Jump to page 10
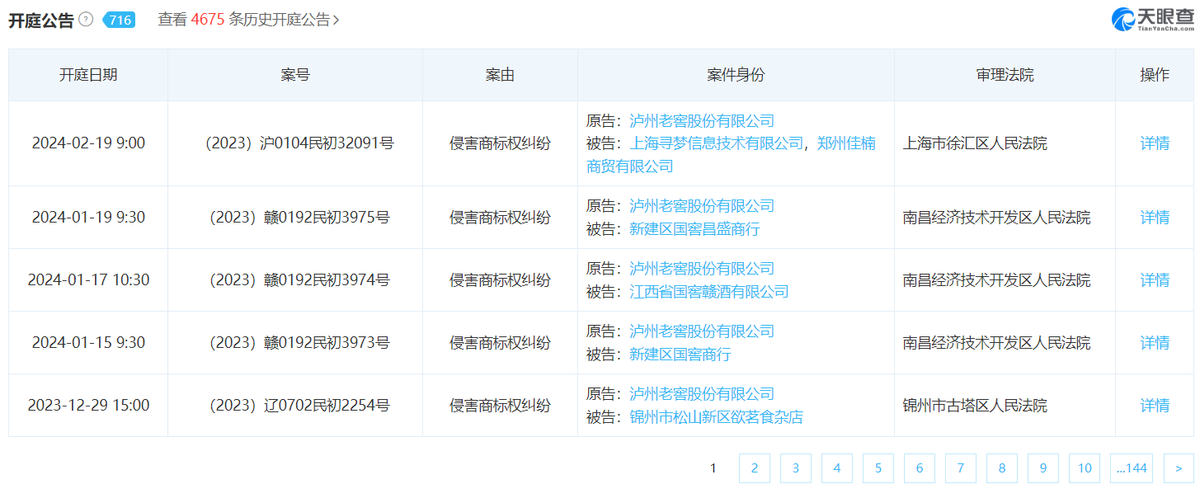 click(1084, 468)
